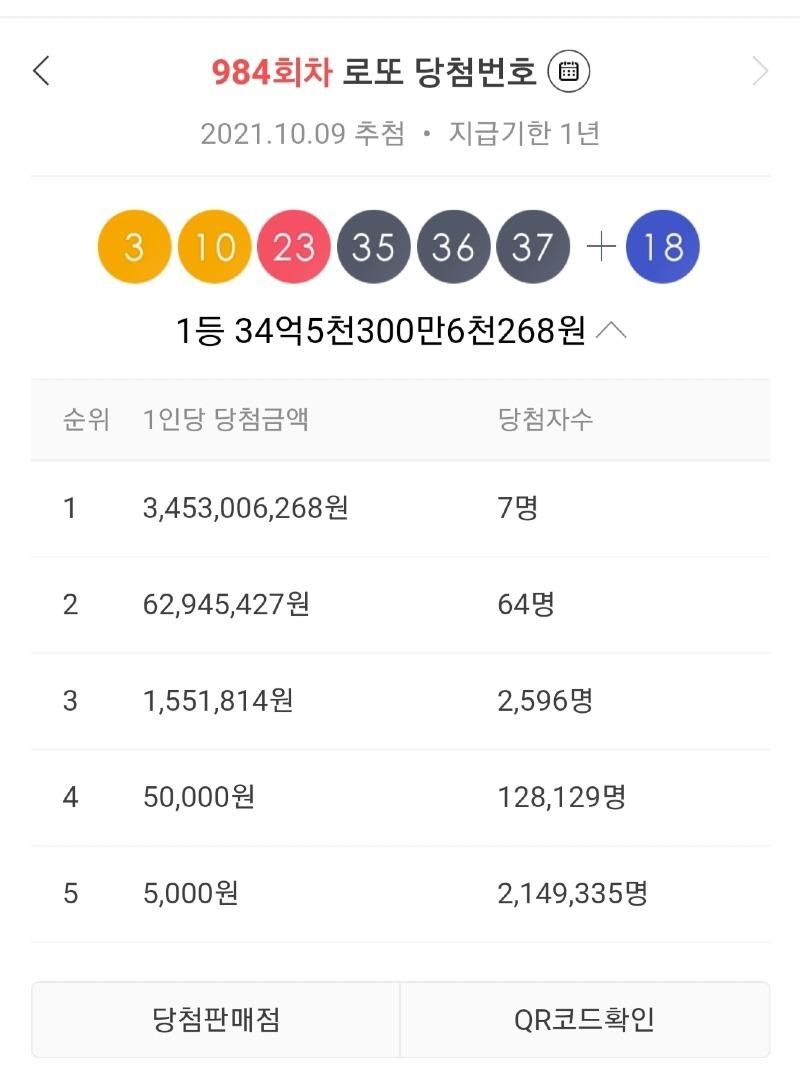Click the yellow number 3 ball
Viewport: 800px width, 1079px height.
pyautogui.click(x=134, y=246)
